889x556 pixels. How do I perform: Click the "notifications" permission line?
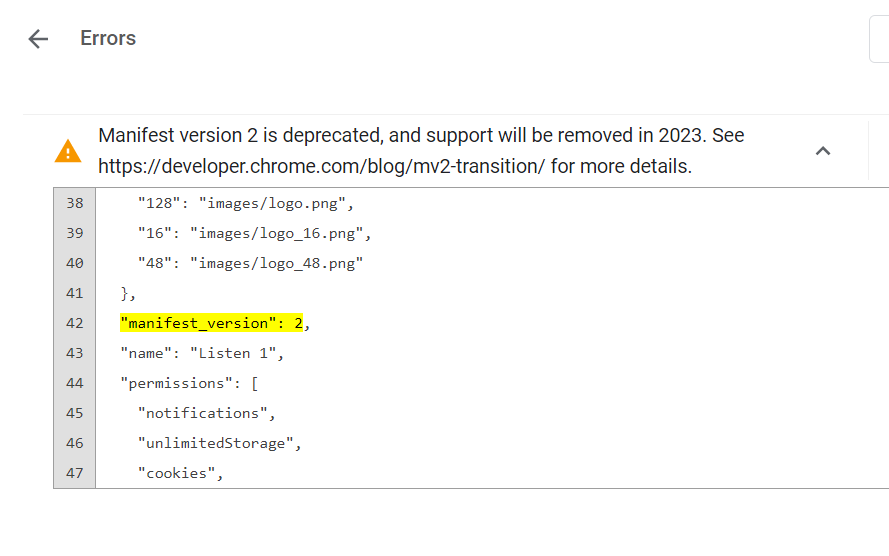pyautogui.click(x=206, y=413)
